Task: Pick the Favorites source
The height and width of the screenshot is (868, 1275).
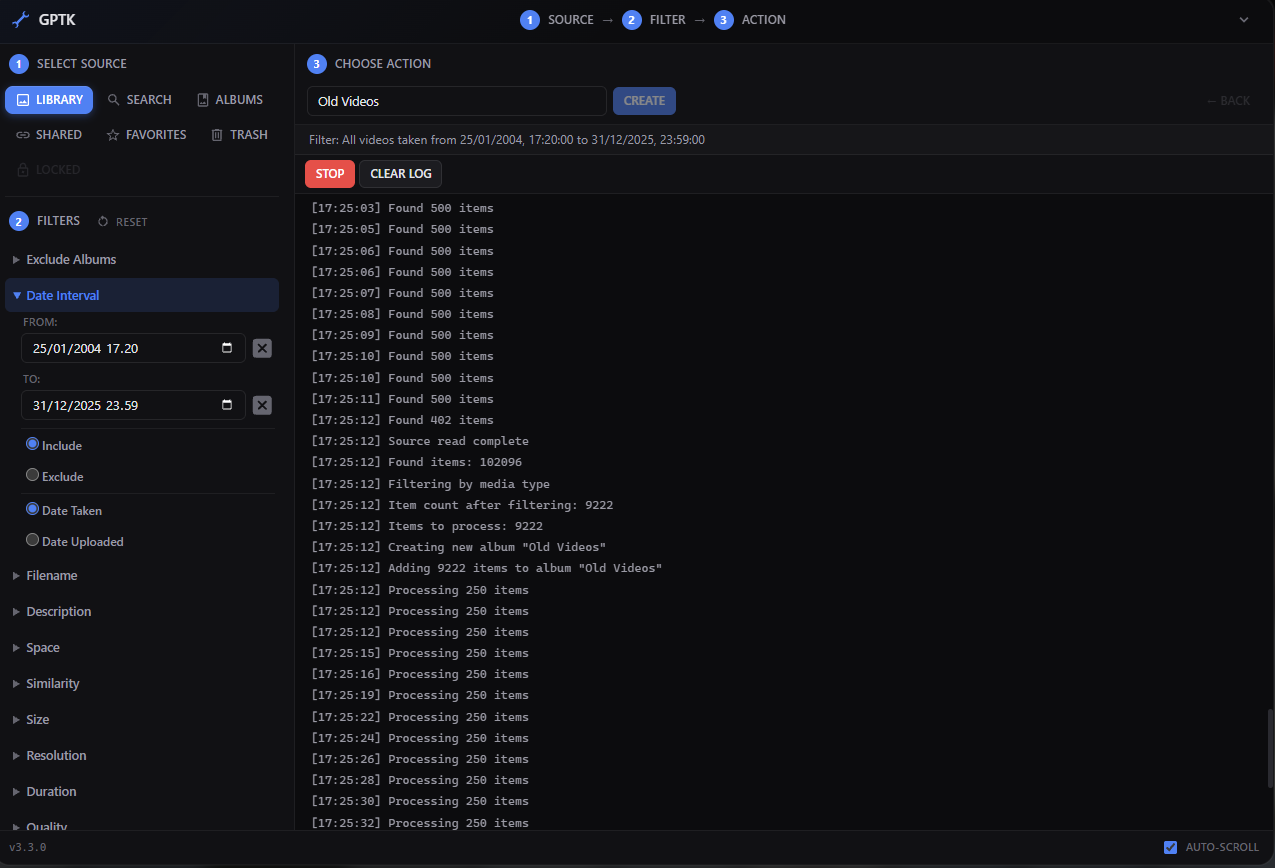Action: (x=146, y=135)
